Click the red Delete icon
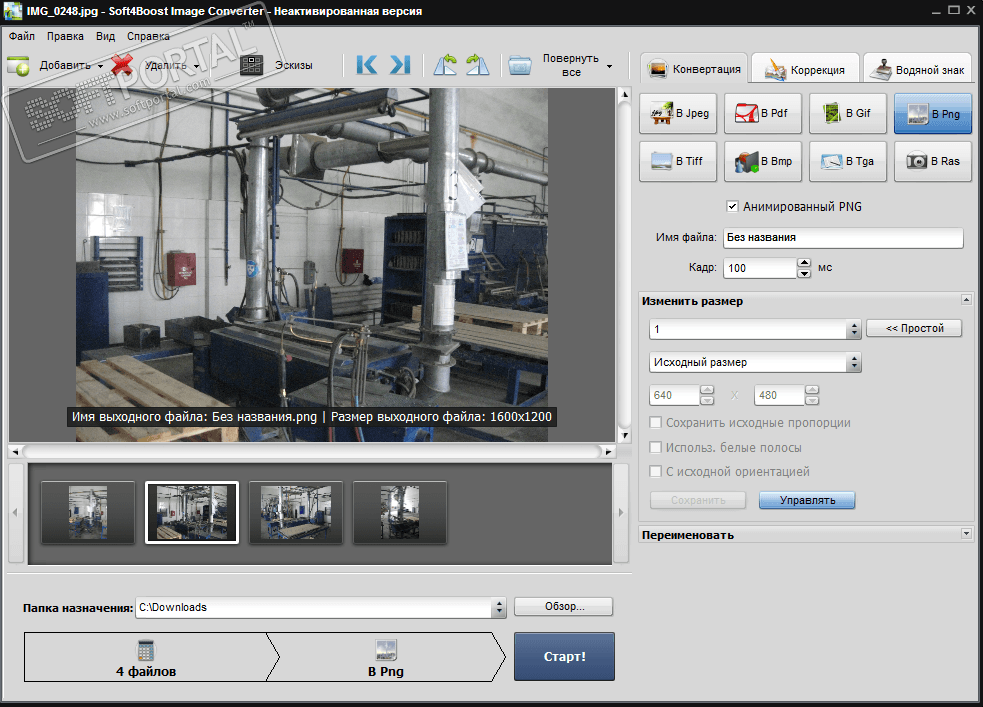983x707 pixels. 123,65
